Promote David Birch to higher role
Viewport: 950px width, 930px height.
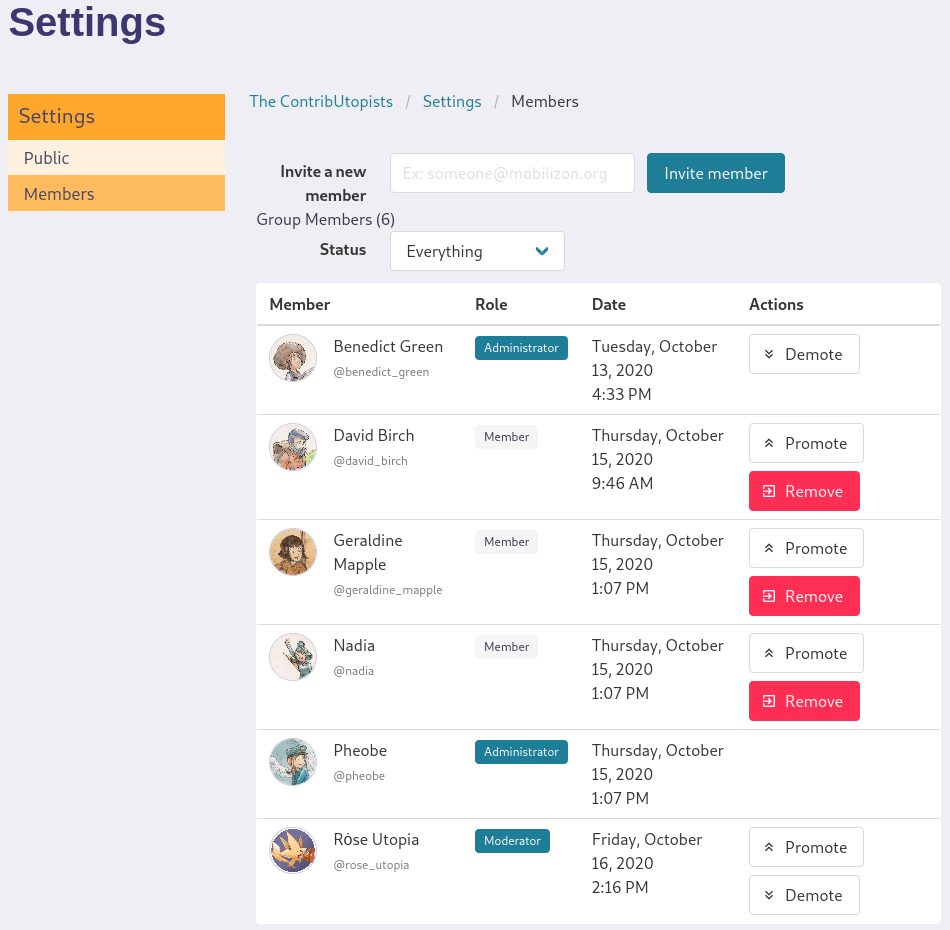806,443
